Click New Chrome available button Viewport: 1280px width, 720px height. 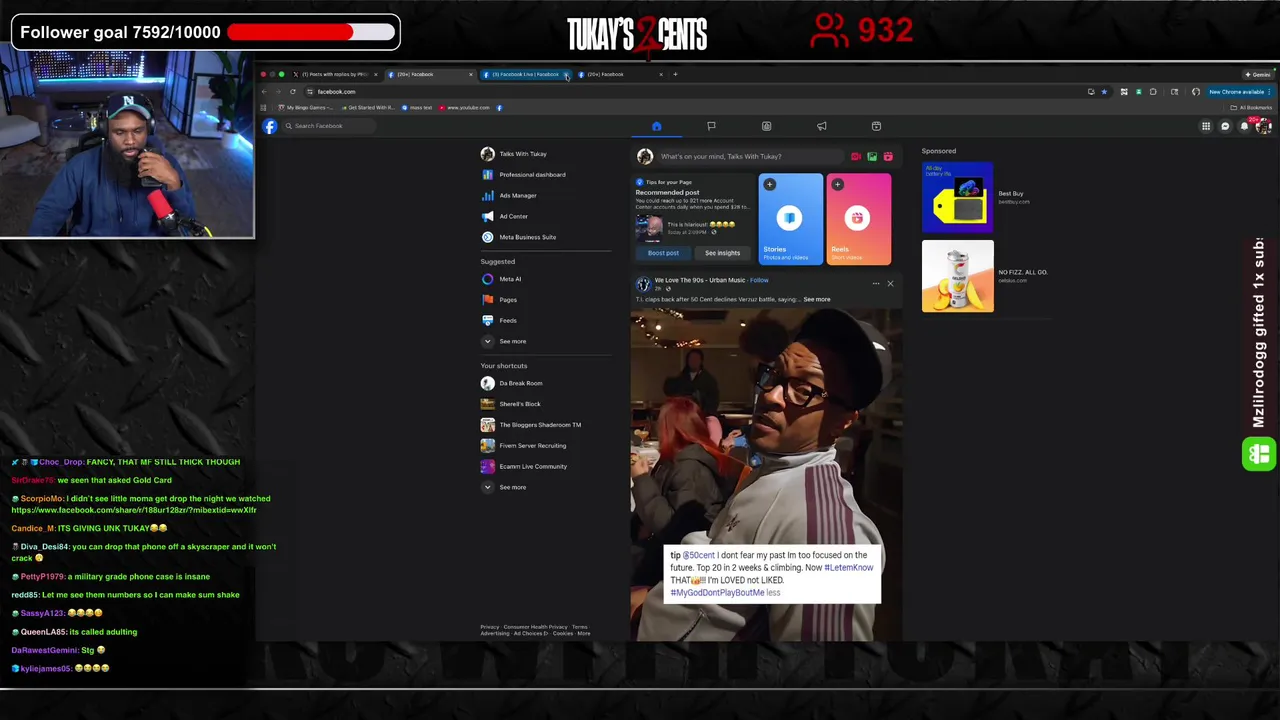click(x=1238, y=92)
